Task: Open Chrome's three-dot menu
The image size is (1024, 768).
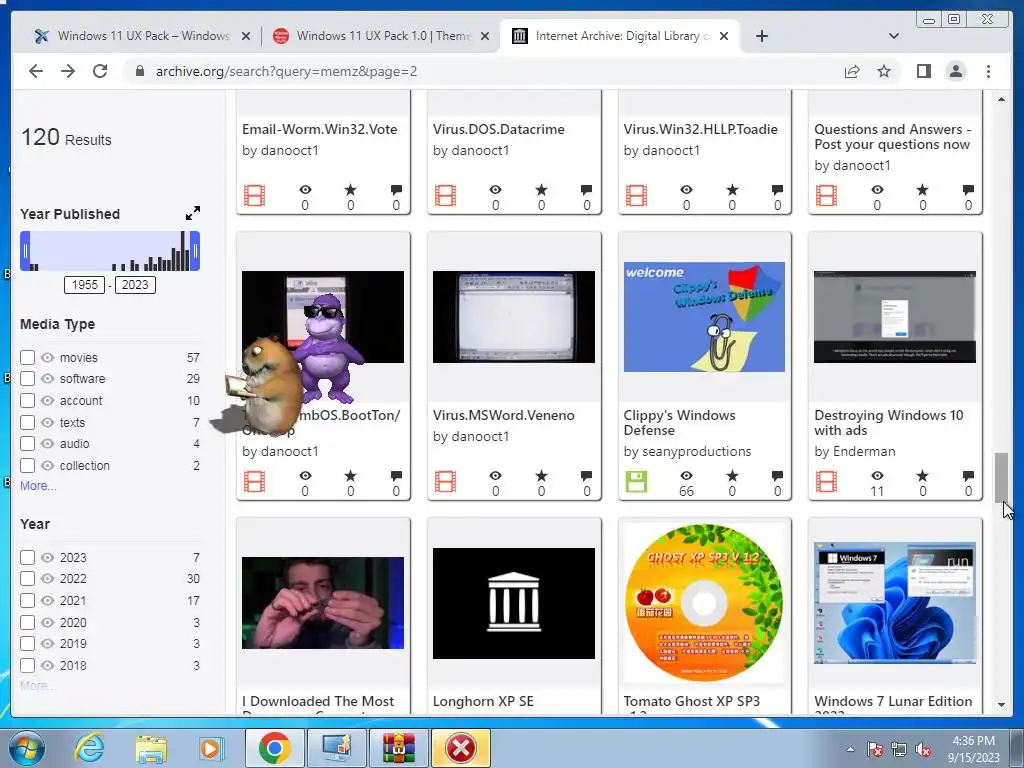Action: tap(988, 71)
